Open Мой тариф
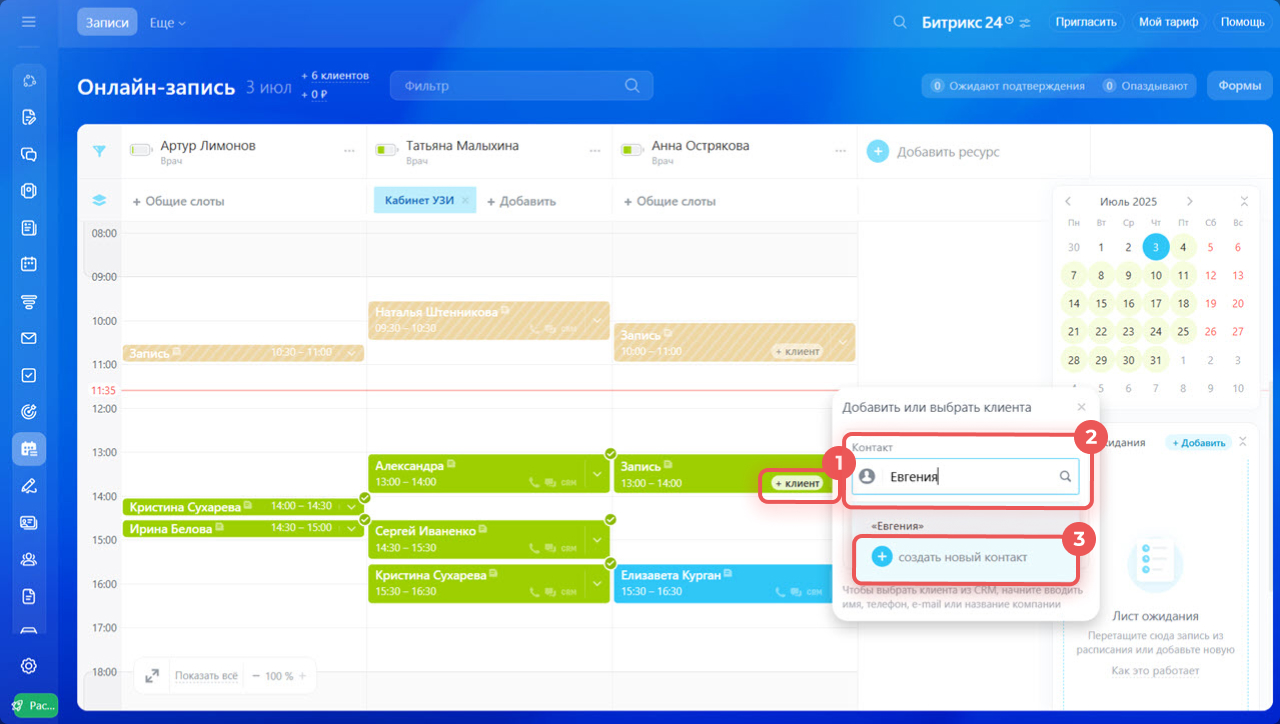The width and height of the screenshot is (1280, 724). [1169, 22]
